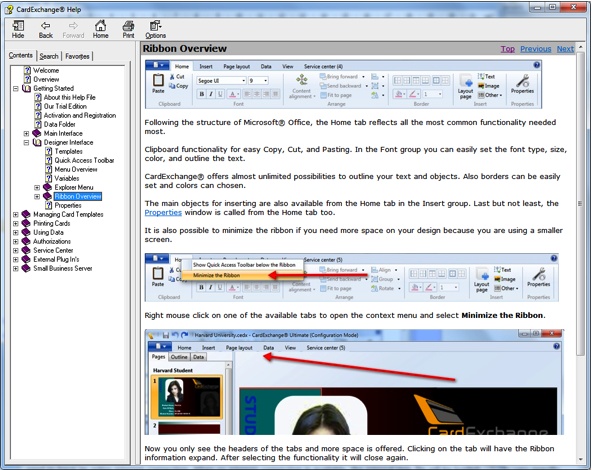
Task: Select About this Help File topic
Action: [x=69, y=97]
